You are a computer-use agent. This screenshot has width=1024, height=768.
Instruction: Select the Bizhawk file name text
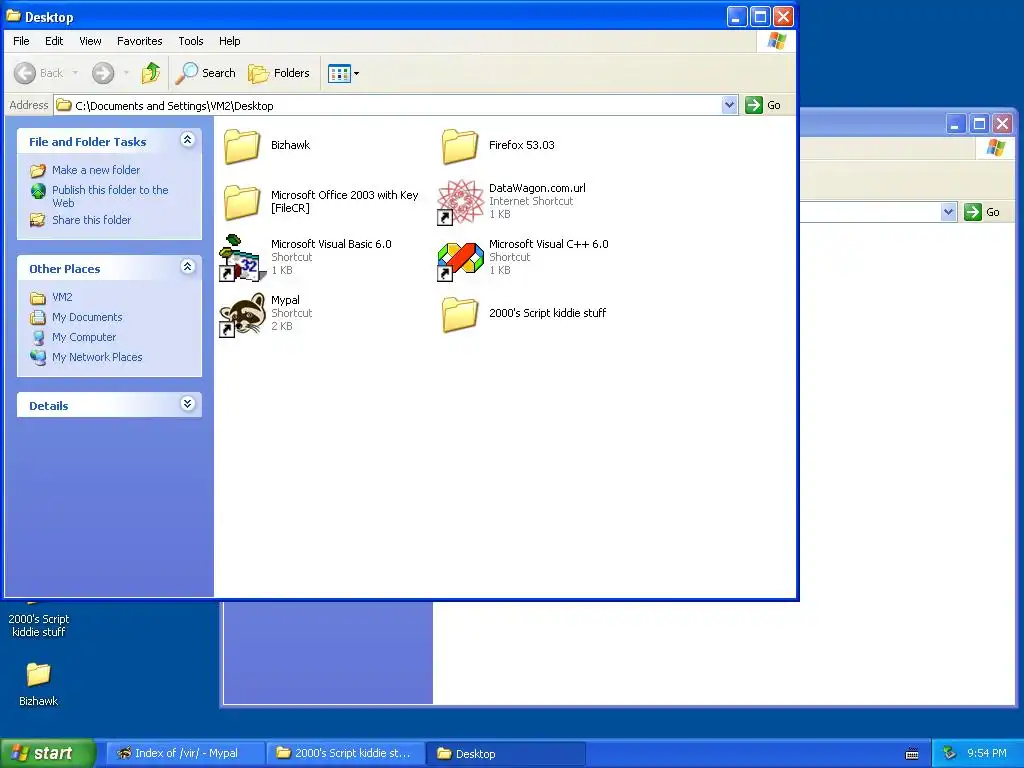coord(291,145)
